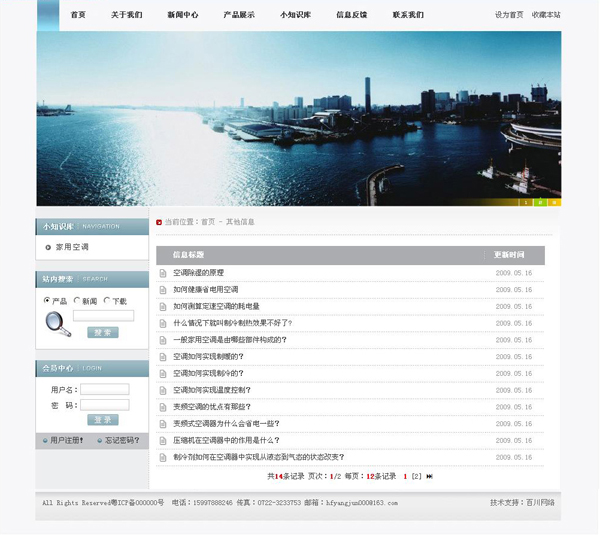Click the bullet icon beside 用户注册

tap(45, 440)
